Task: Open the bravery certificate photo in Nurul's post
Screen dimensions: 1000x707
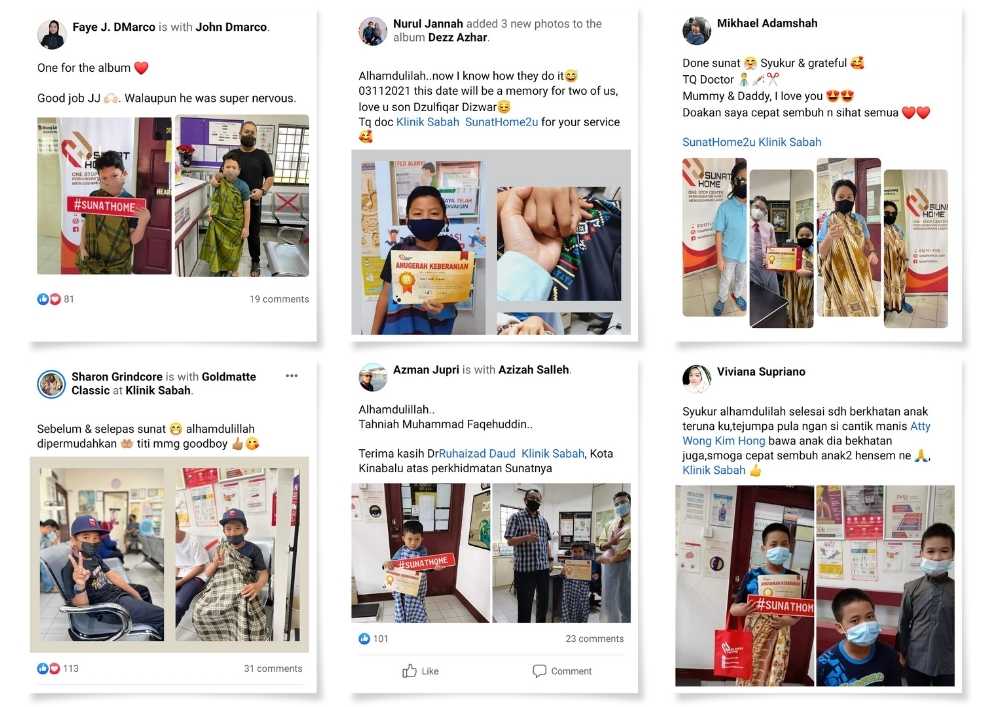Action: tap(418, 247)
